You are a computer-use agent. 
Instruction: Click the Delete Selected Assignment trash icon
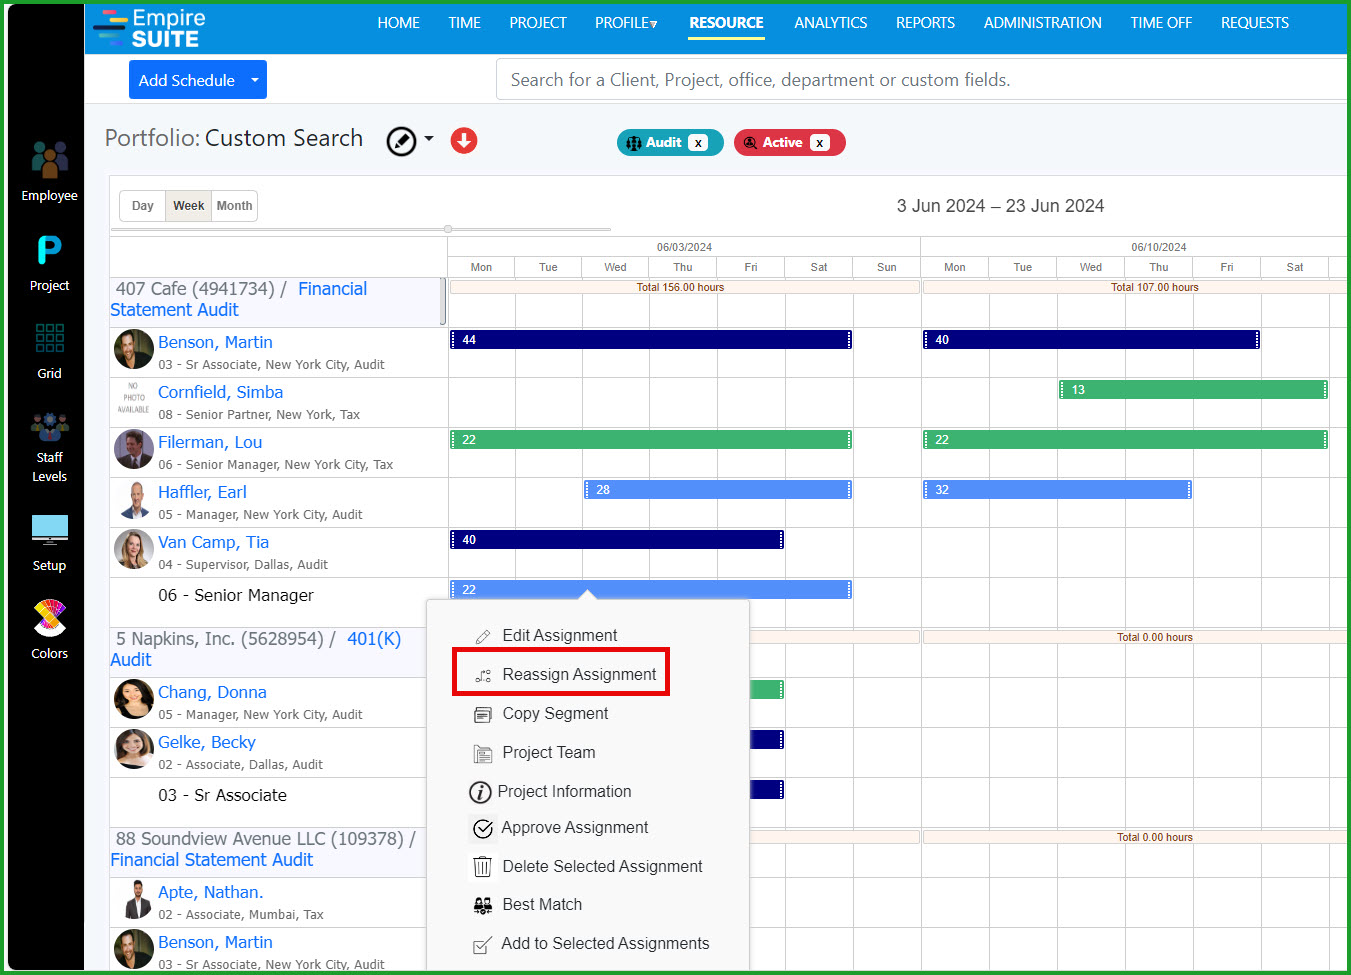483,867
